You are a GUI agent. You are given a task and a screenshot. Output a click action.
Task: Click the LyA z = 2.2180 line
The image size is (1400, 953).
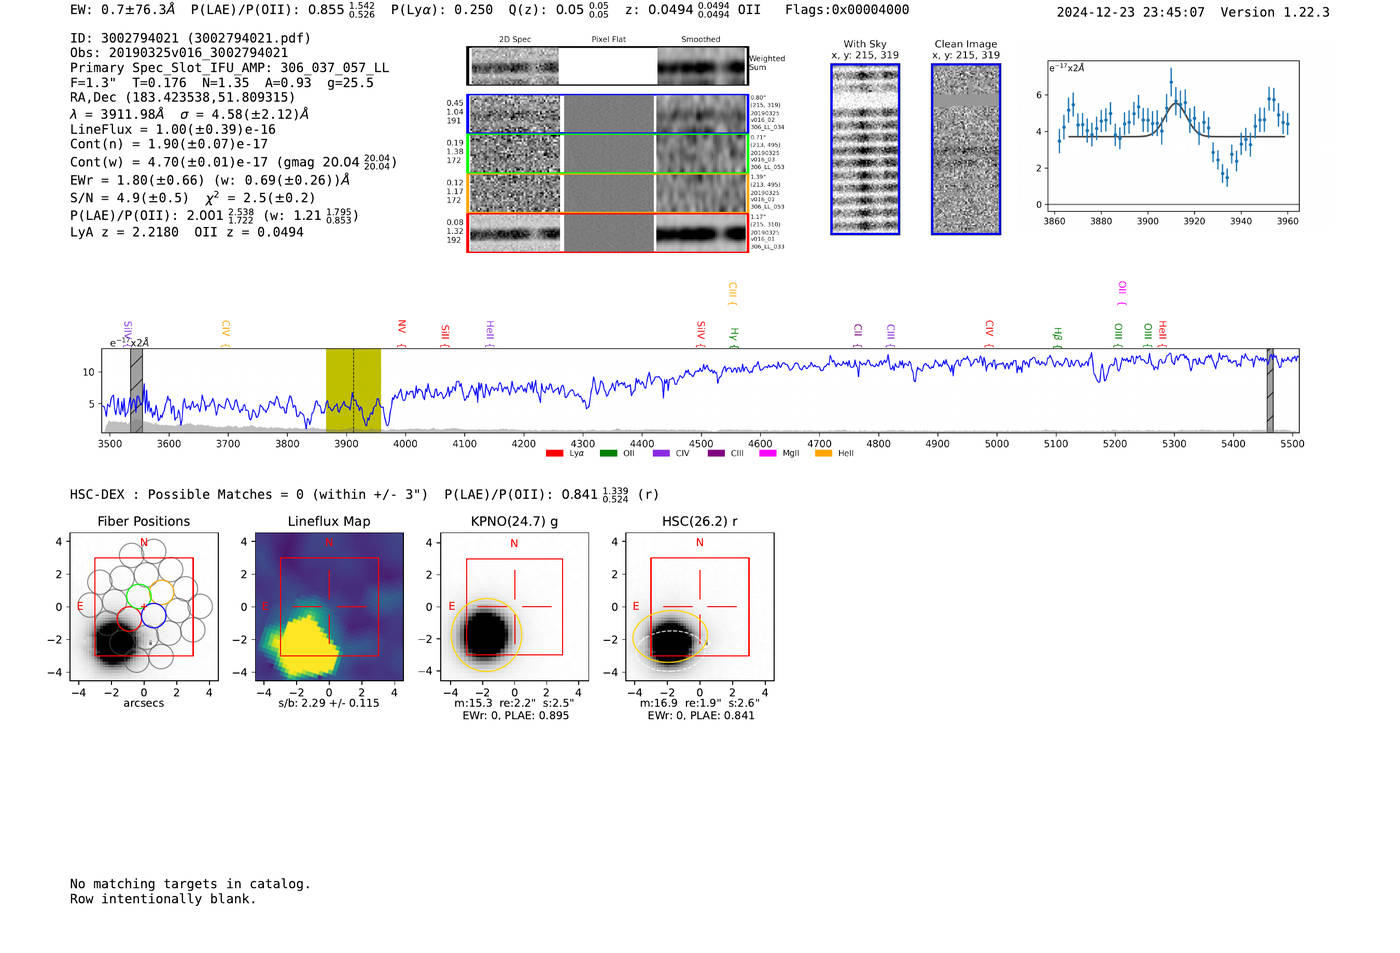(125, 232)
